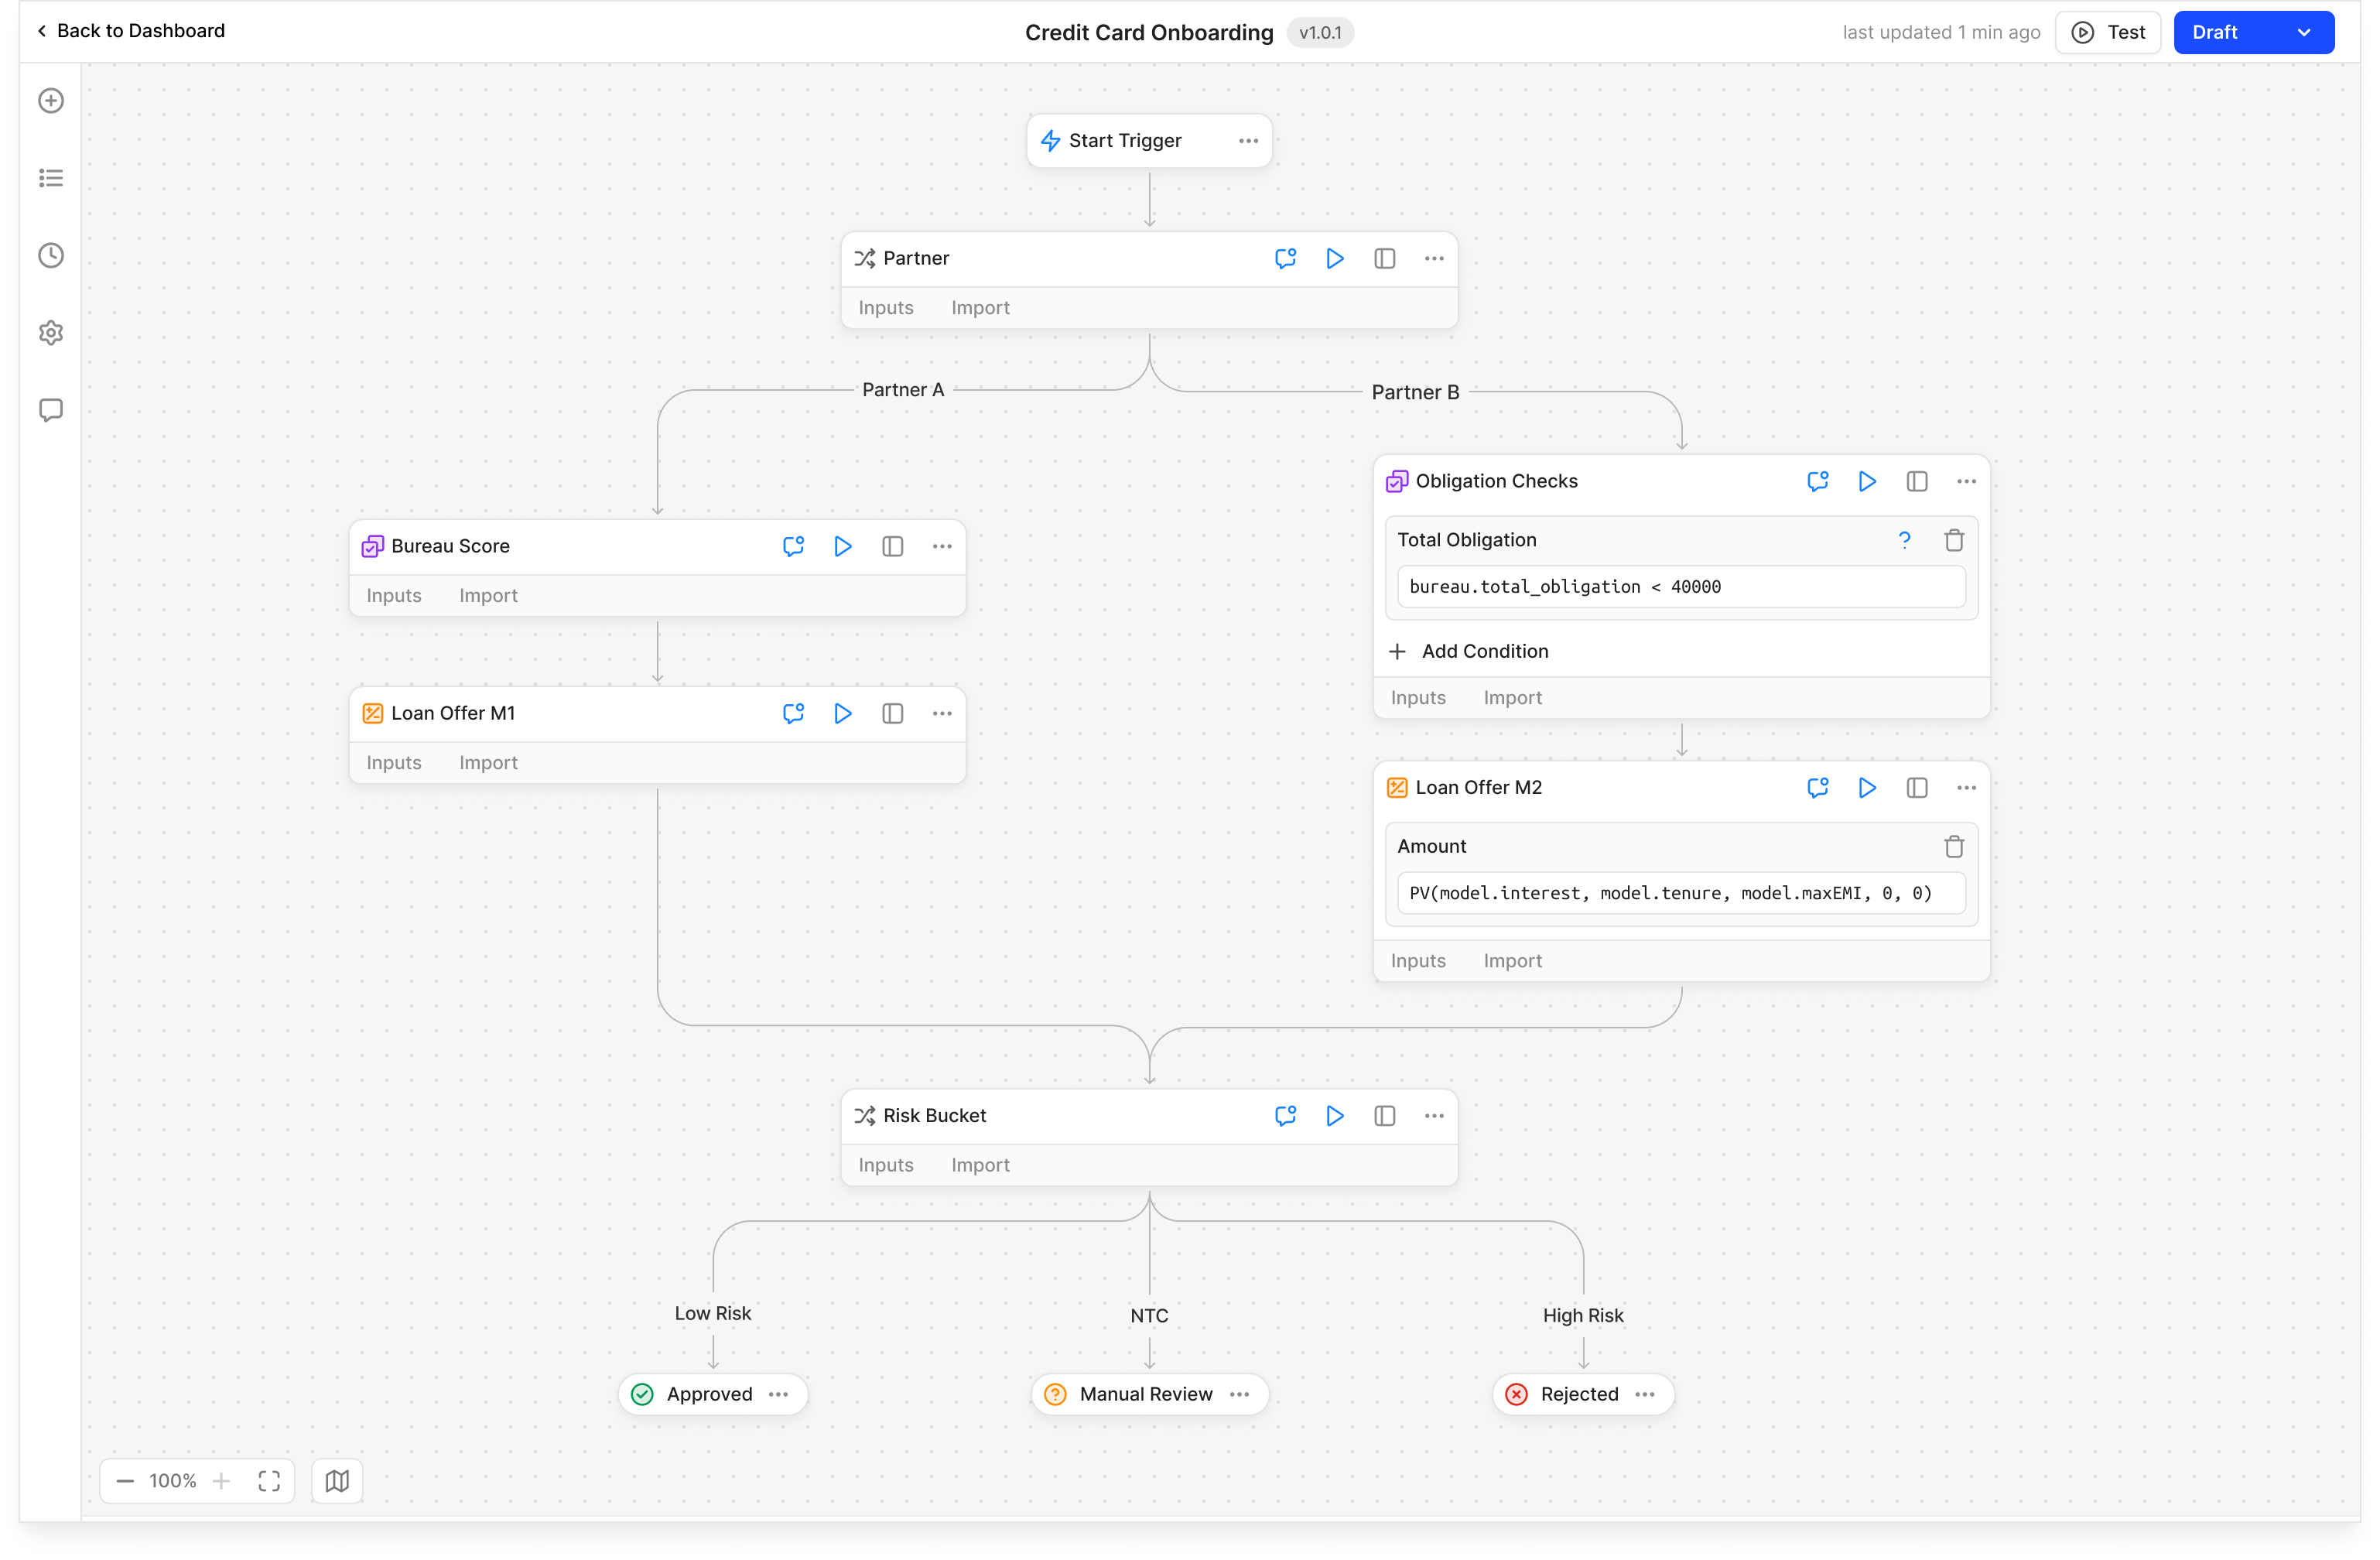Expand the Draft status dropdown
This screenshot has height=1560, width=2380.
[2303, 32]
